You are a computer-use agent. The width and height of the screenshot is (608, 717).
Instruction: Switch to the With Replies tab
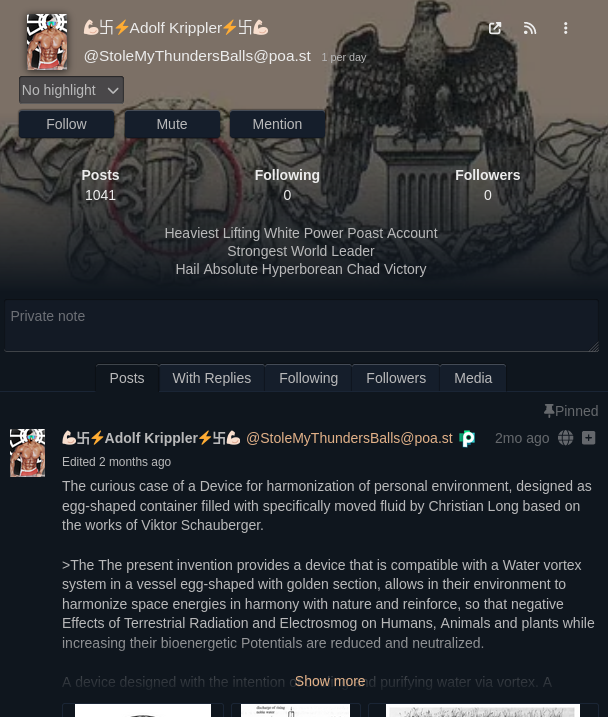[x=212, y=378]
